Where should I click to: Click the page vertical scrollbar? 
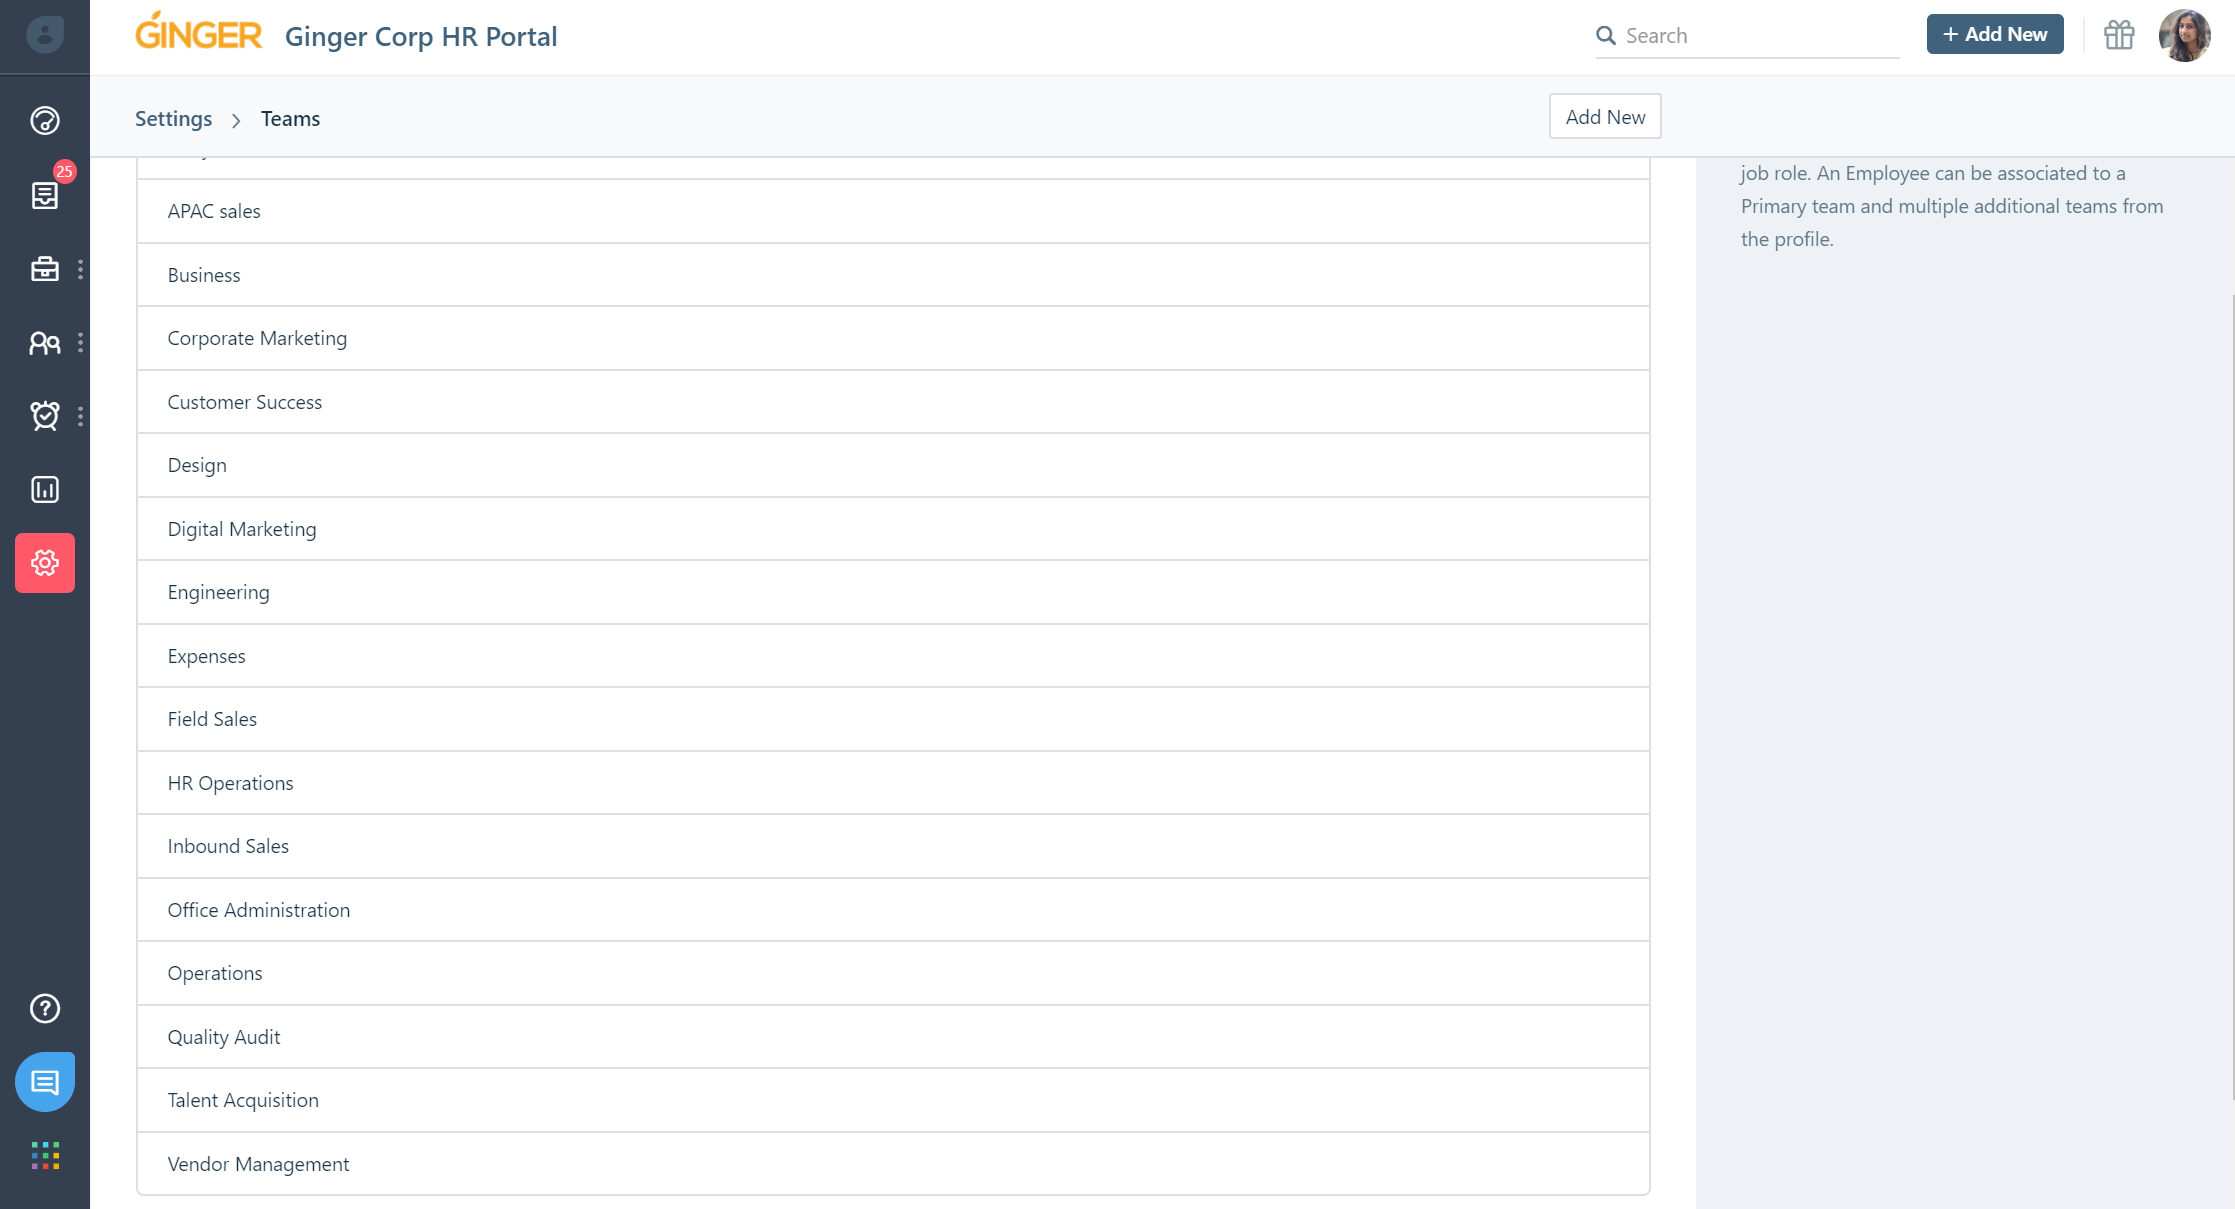point(2231,697)
